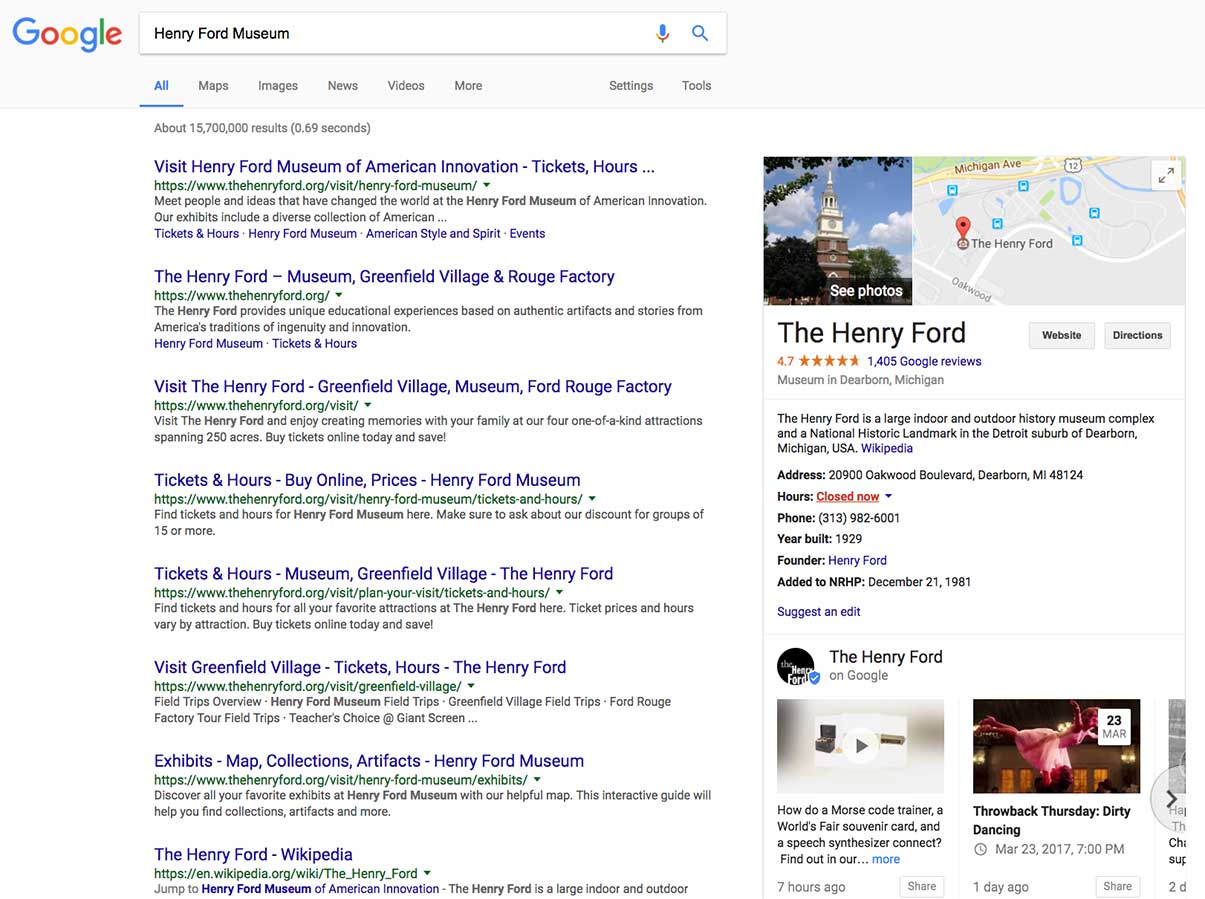Open the map thumbnail of The Henry Ford
Screen dimensions: 1205x899
(x=1049, y=230)
